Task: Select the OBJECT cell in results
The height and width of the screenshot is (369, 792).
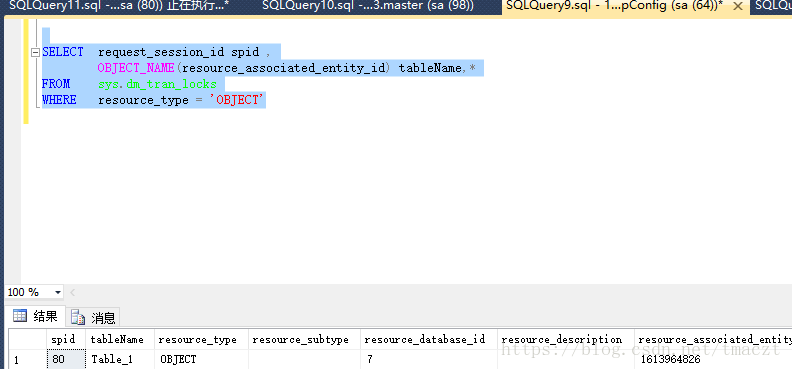Action: coord(201,359)
